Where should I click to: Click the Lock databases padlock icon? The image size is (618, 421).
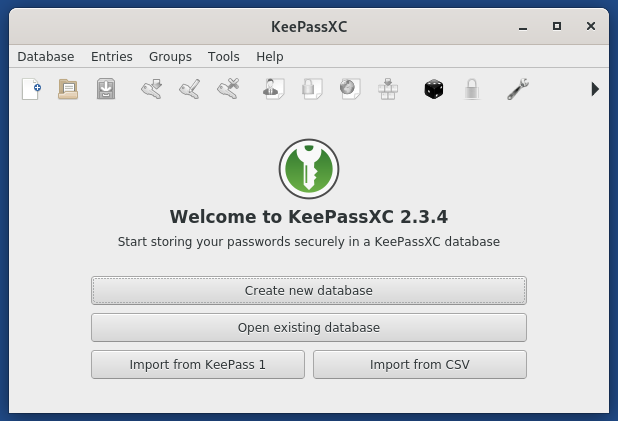tap(471, 89)
